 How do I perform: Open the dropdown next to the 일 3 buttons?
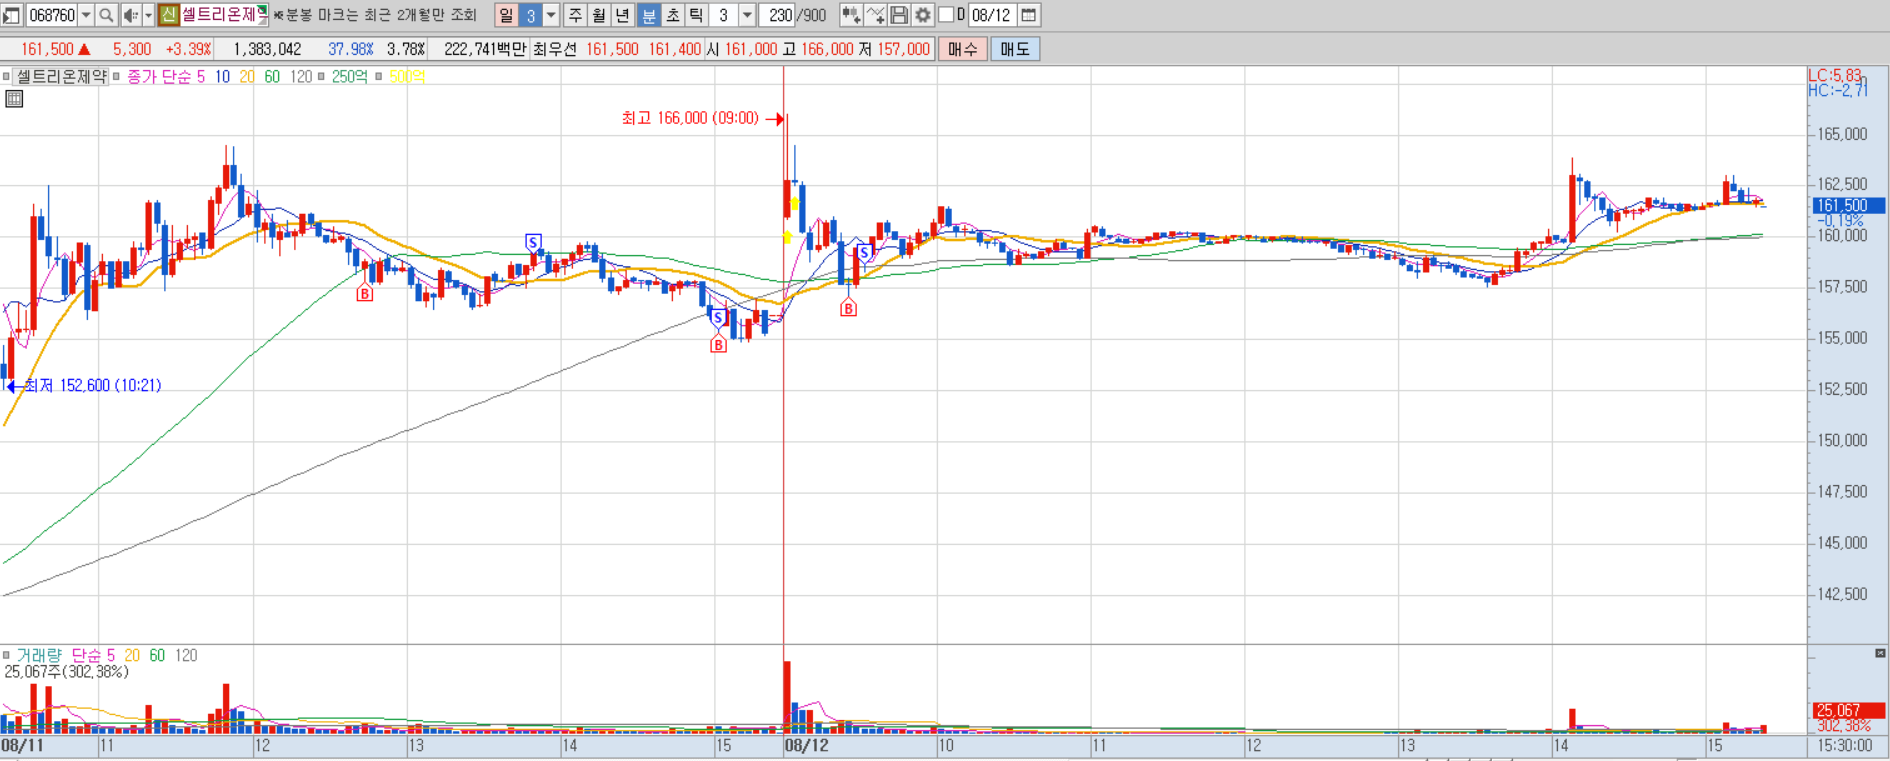point(551,15)
